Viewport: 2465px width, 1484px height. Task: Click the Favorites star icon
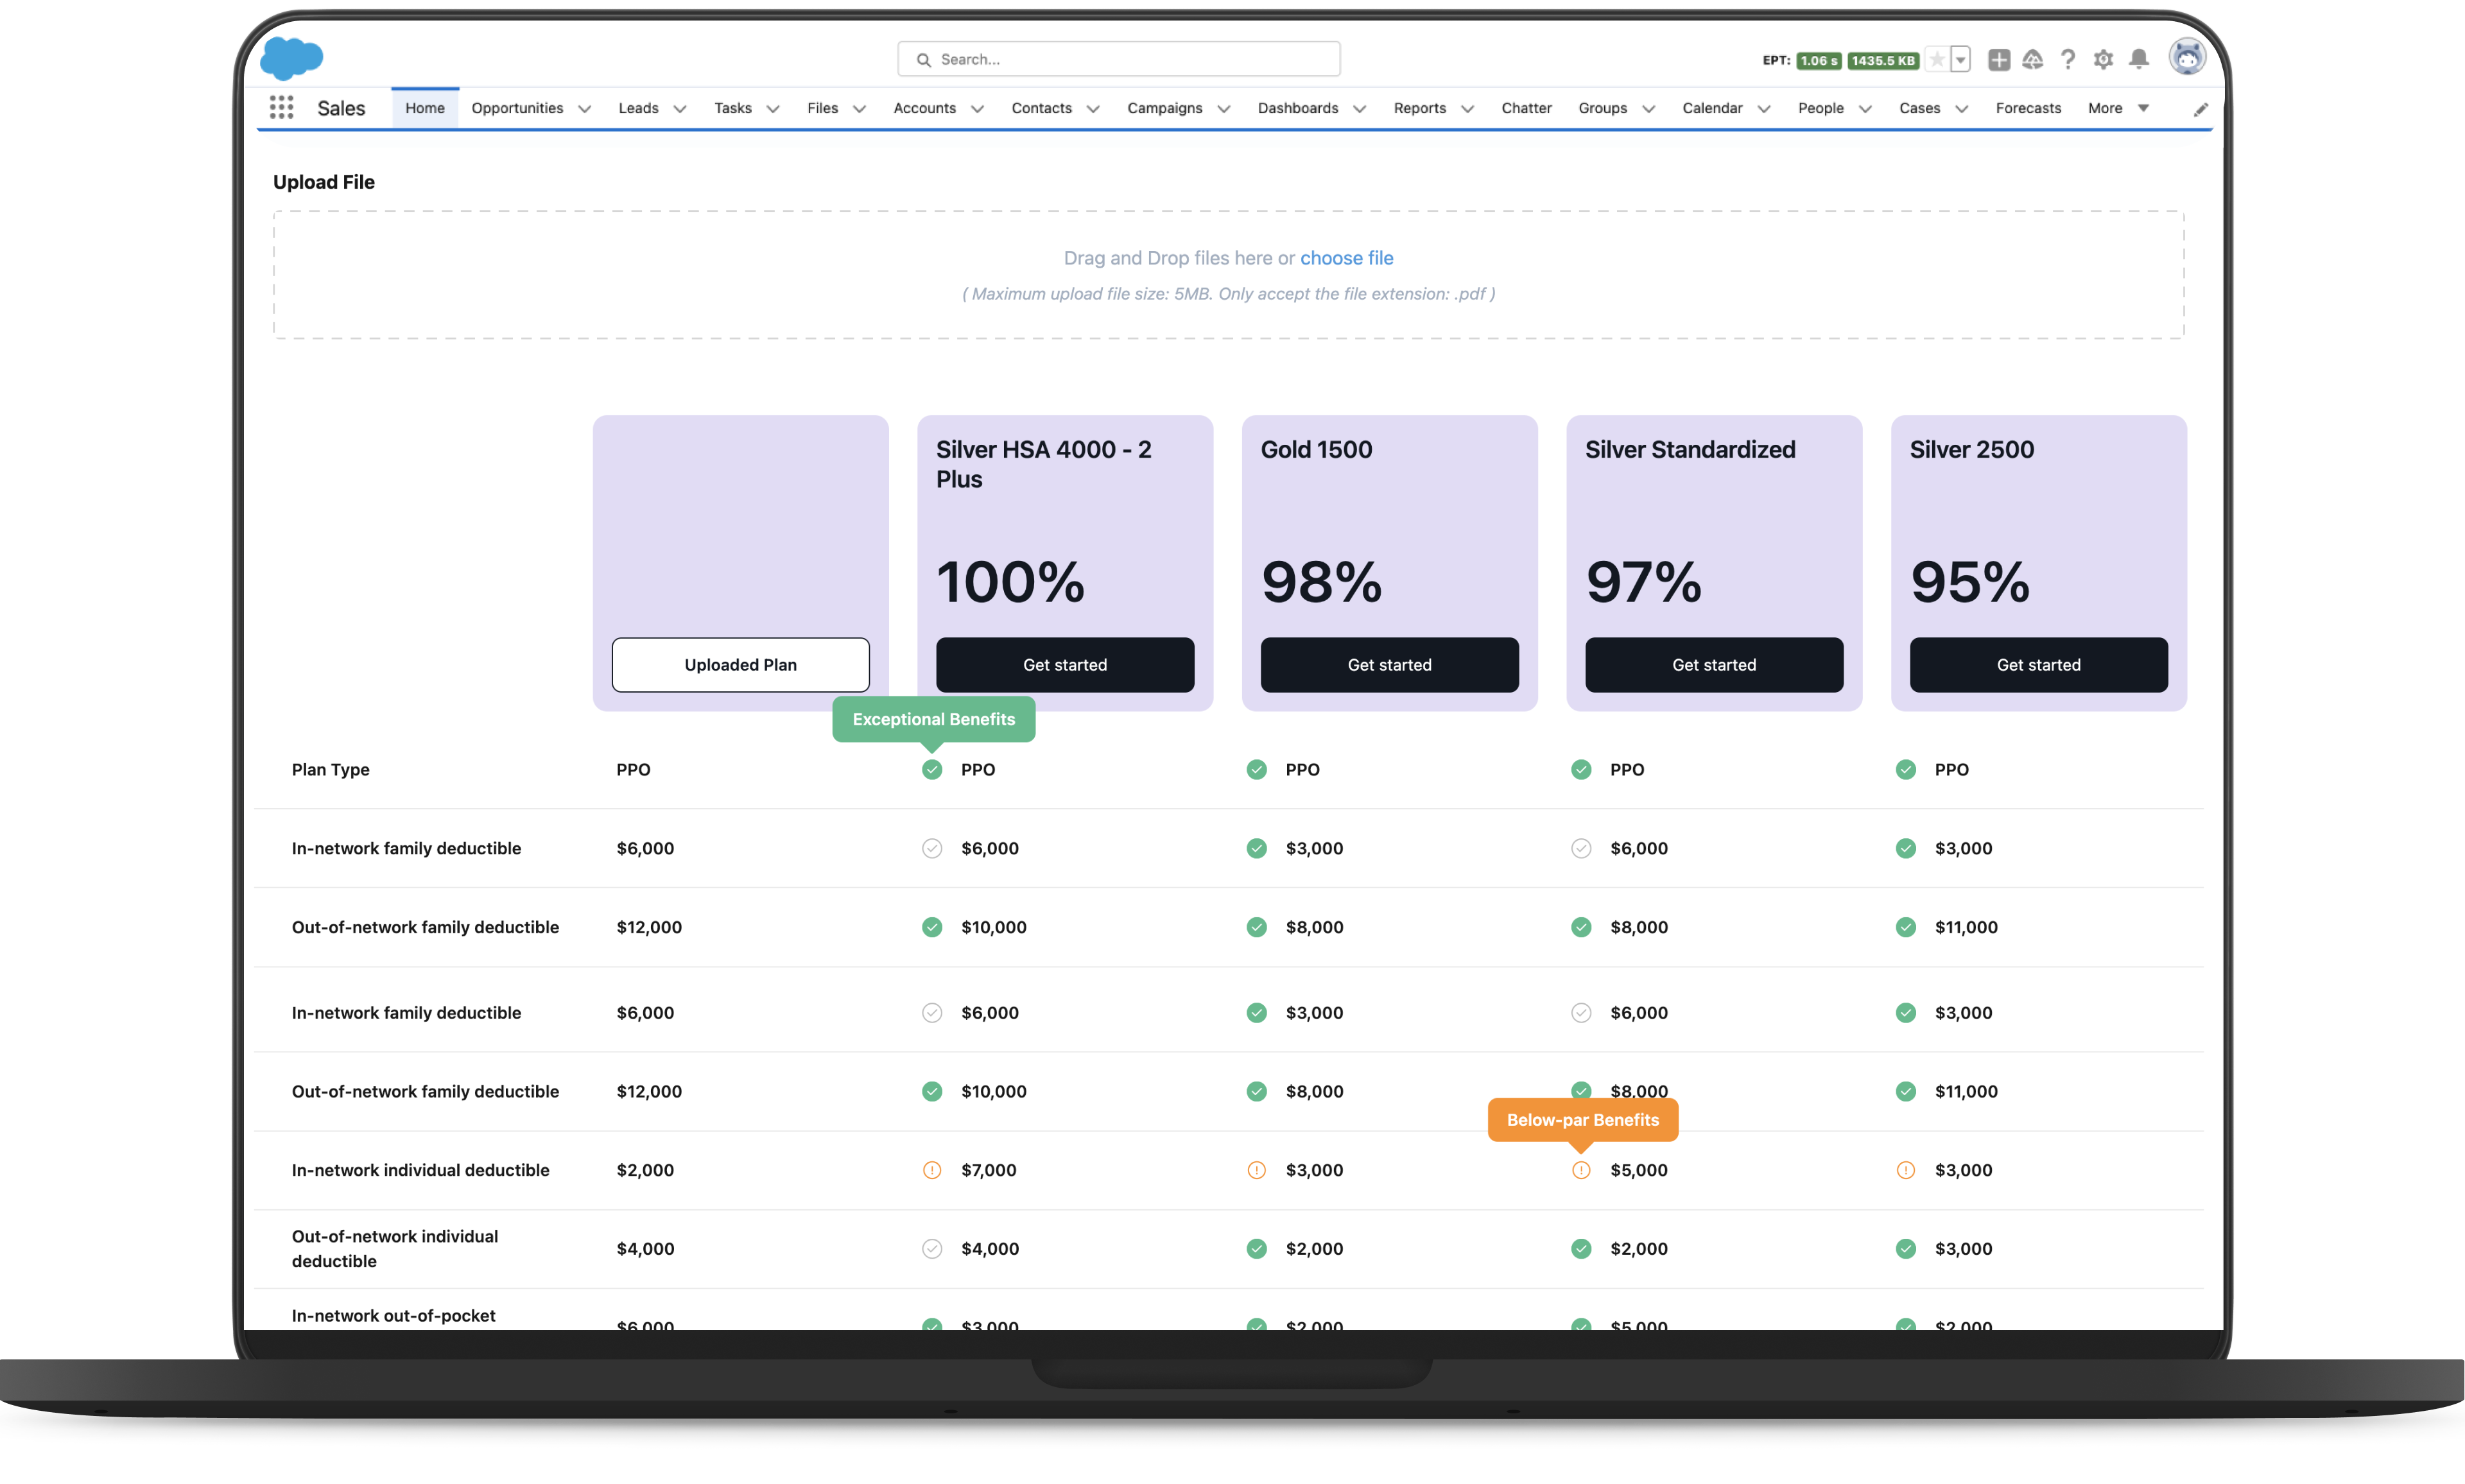click(1937, 60)
